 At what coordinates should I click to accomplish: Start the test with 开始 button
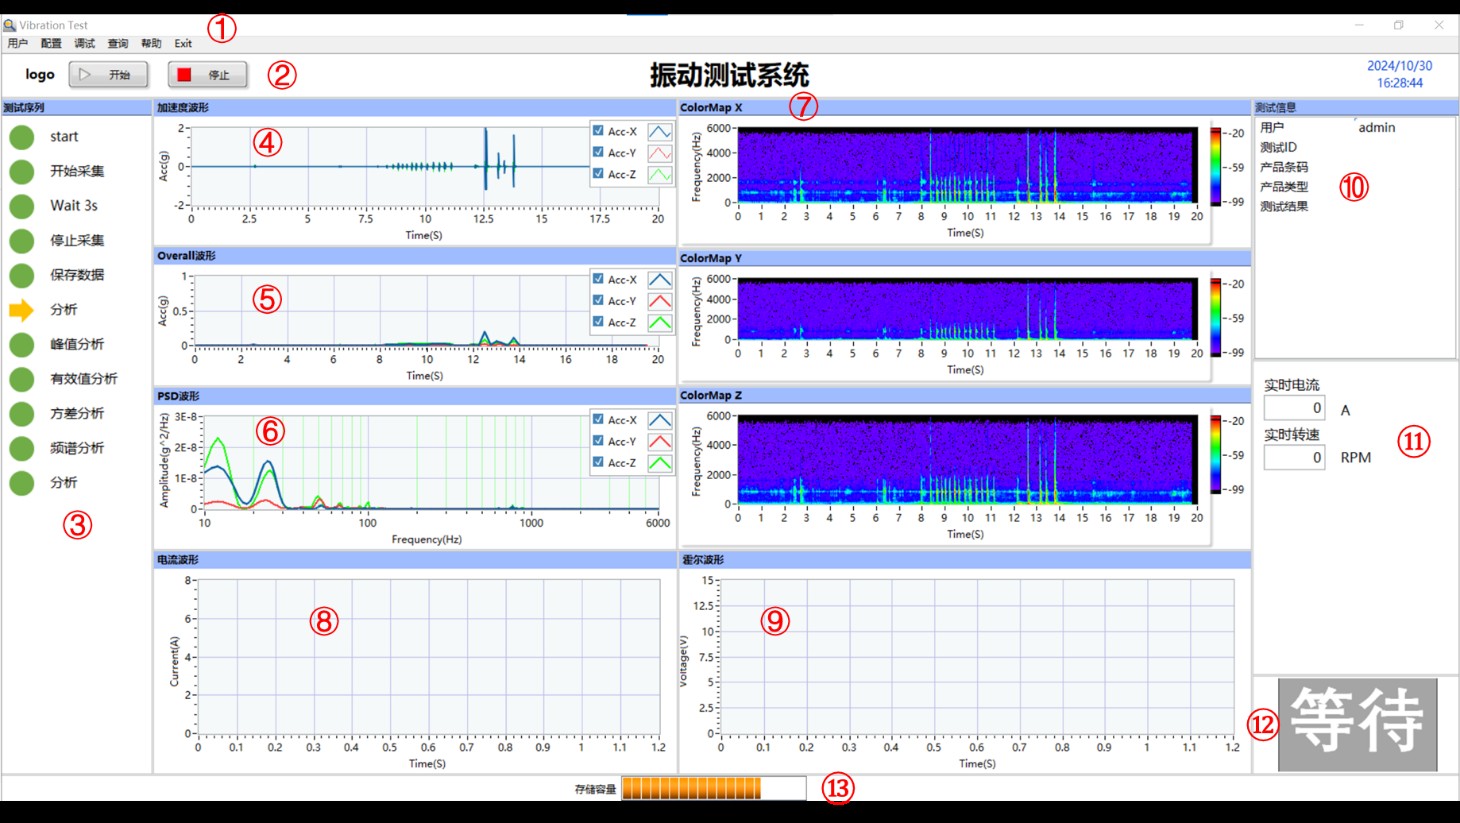(x=108, y=74)
